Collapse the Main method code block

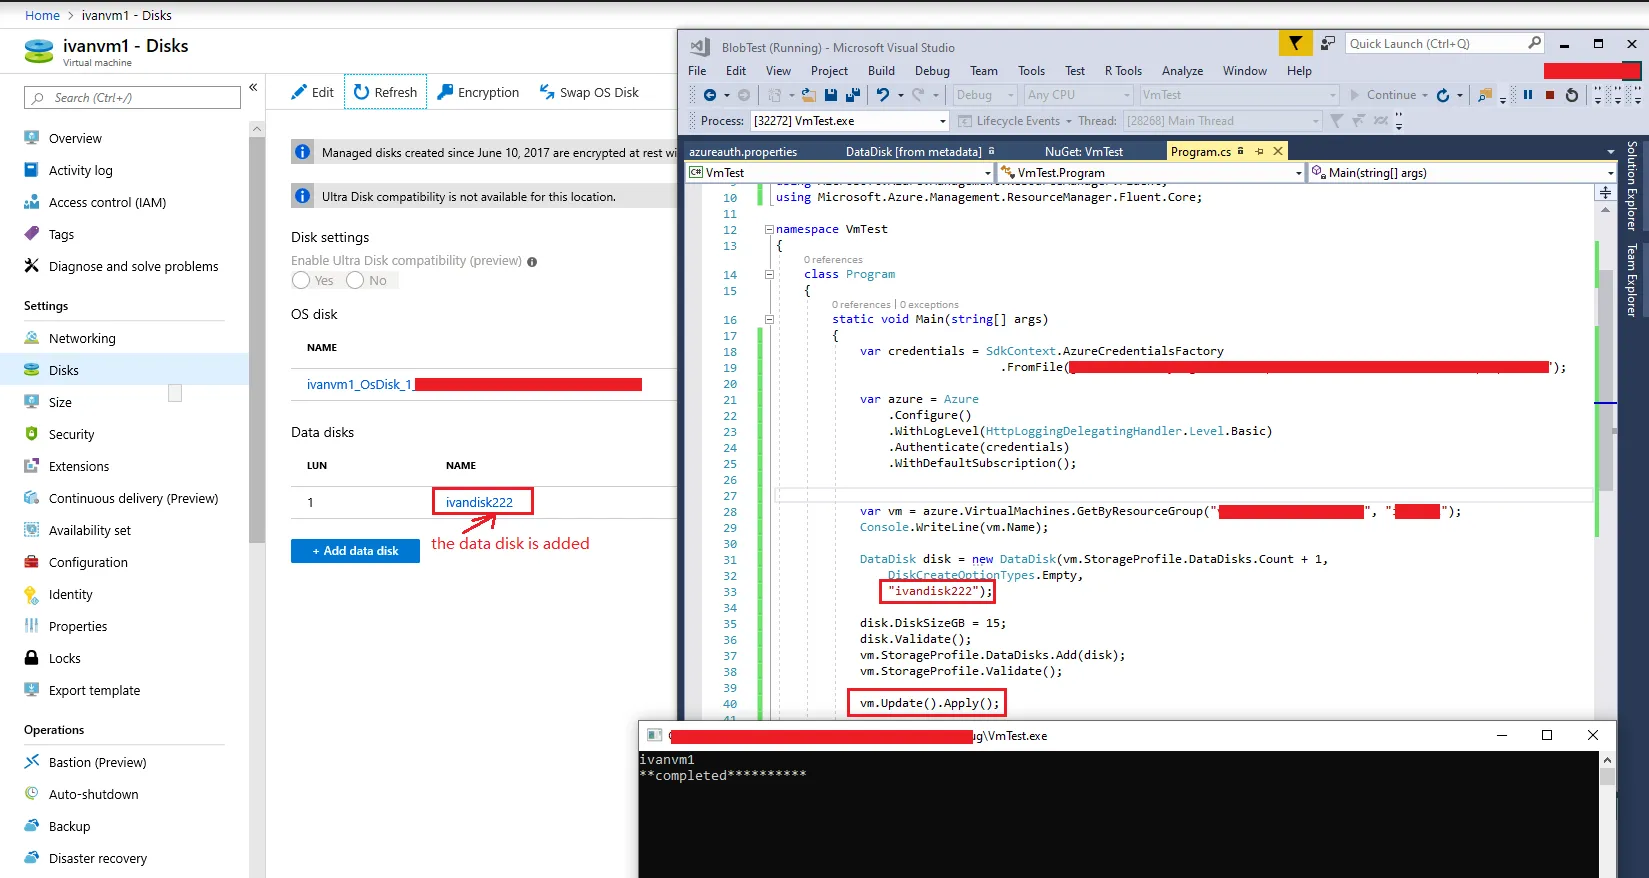point(769,319)
